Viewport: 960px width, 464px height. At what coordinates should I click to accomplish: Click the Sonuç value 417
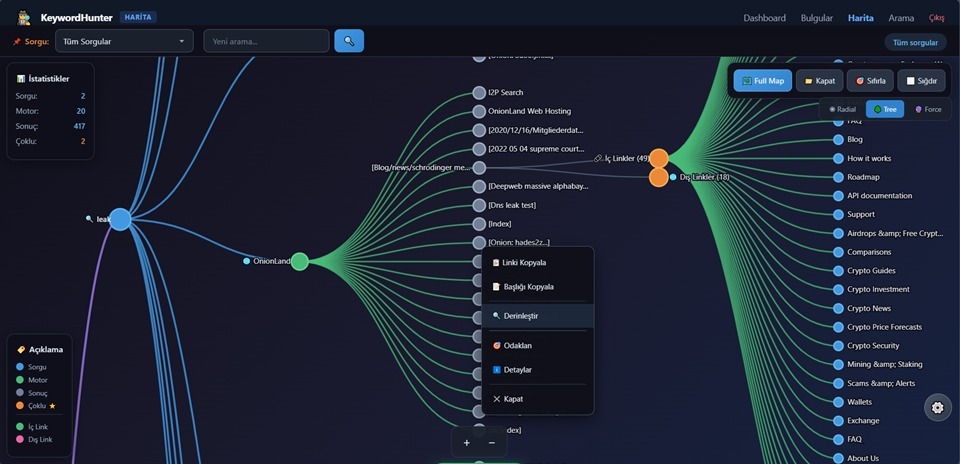tap(79, 126)
